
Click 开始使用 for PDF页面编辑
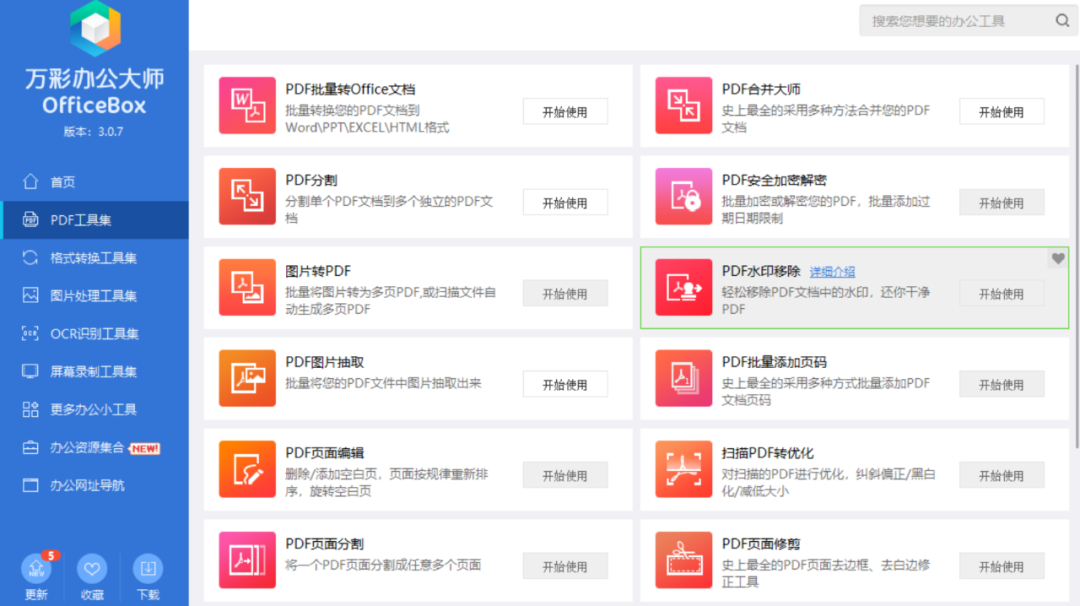coord(565,475)
